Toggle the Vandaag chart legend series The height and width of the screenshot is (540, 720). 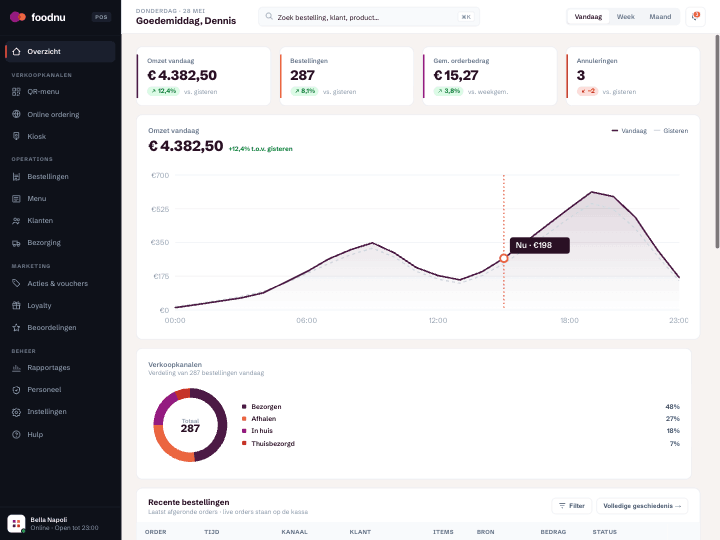(629, 131)
